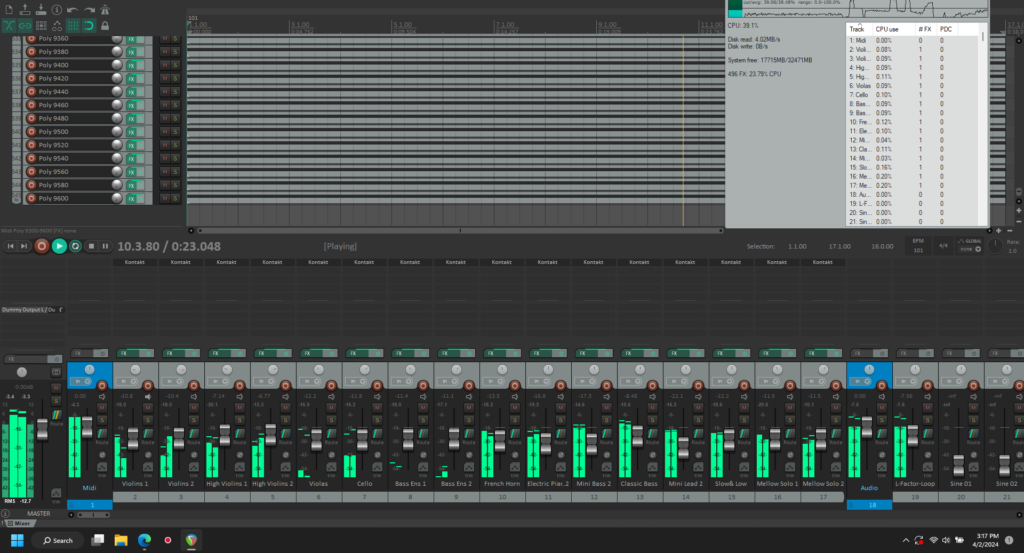
Task: Click the Redo arrow icon
Action: [89, 10]
